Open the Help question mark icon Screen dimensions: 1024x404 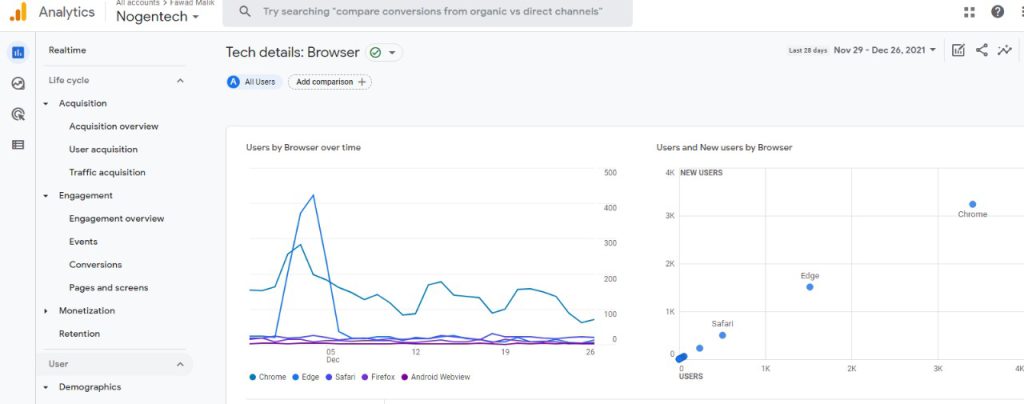(997, 12)
